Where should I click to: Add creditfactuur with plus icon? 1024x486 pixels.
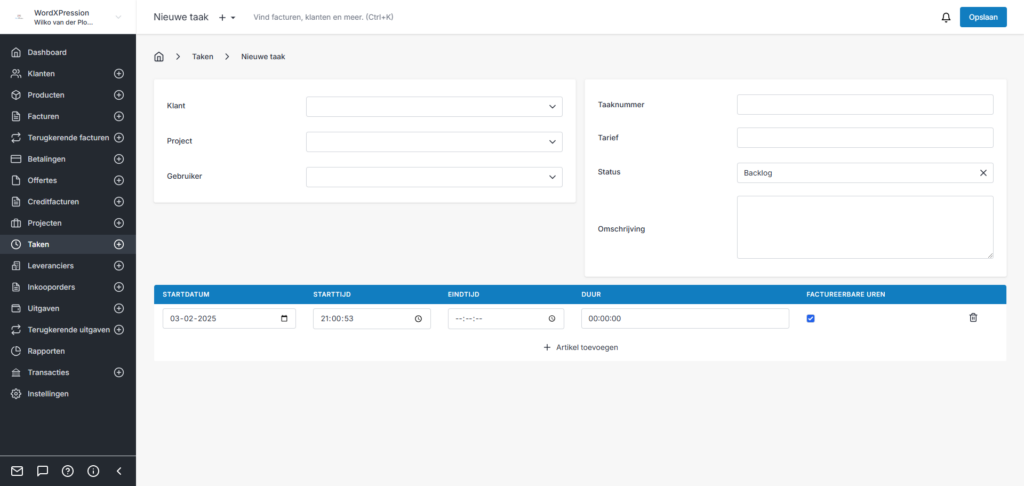119,202
